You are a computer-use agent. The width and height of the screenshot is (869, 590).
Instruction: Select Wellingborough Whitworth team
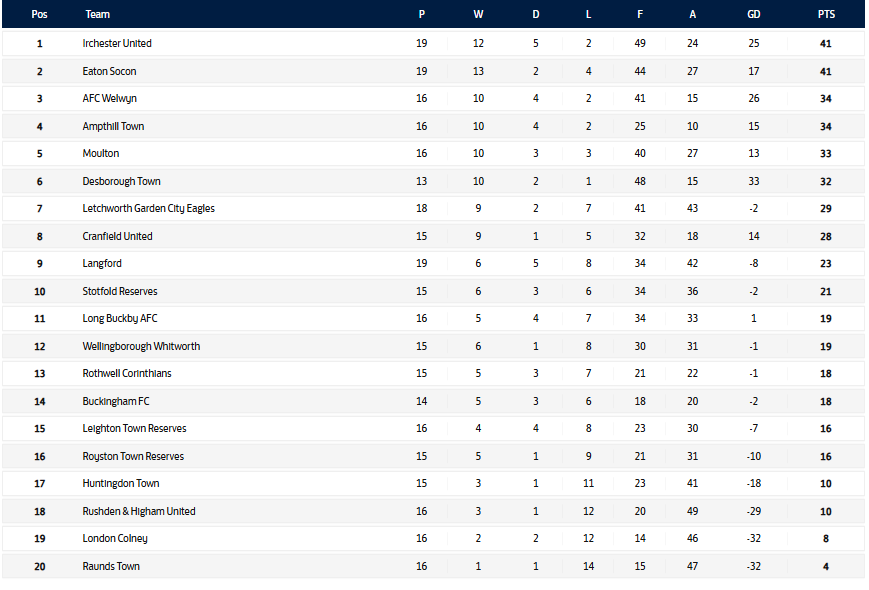pos(141,347)
